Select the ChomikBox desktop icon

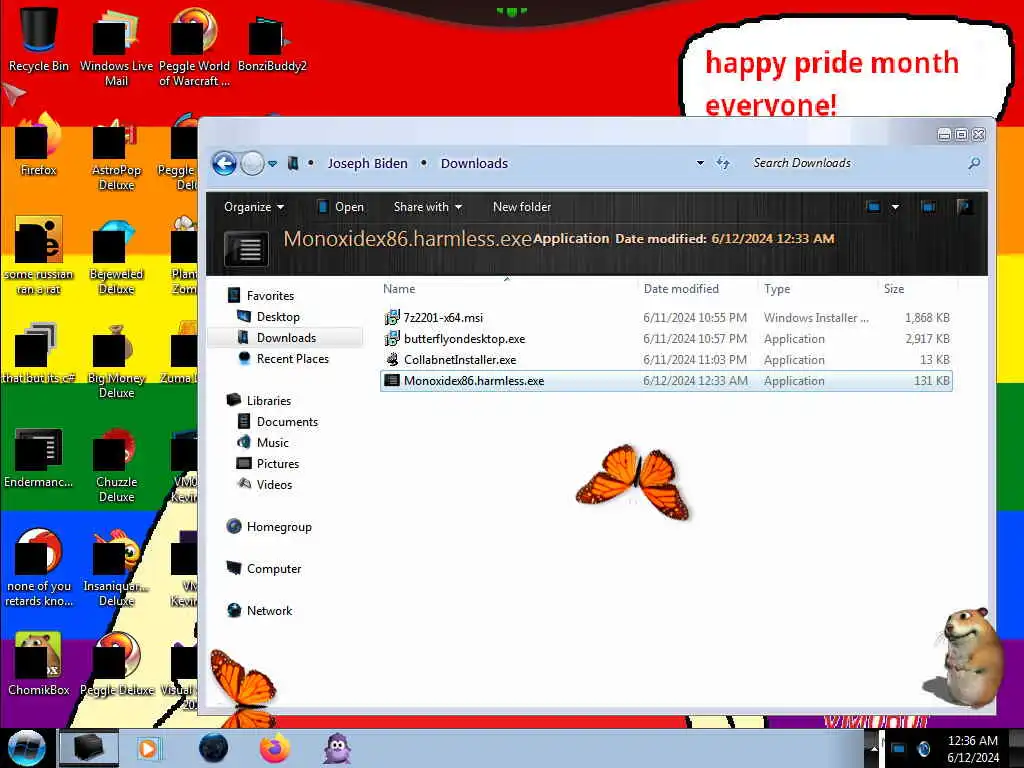[39, 664]
